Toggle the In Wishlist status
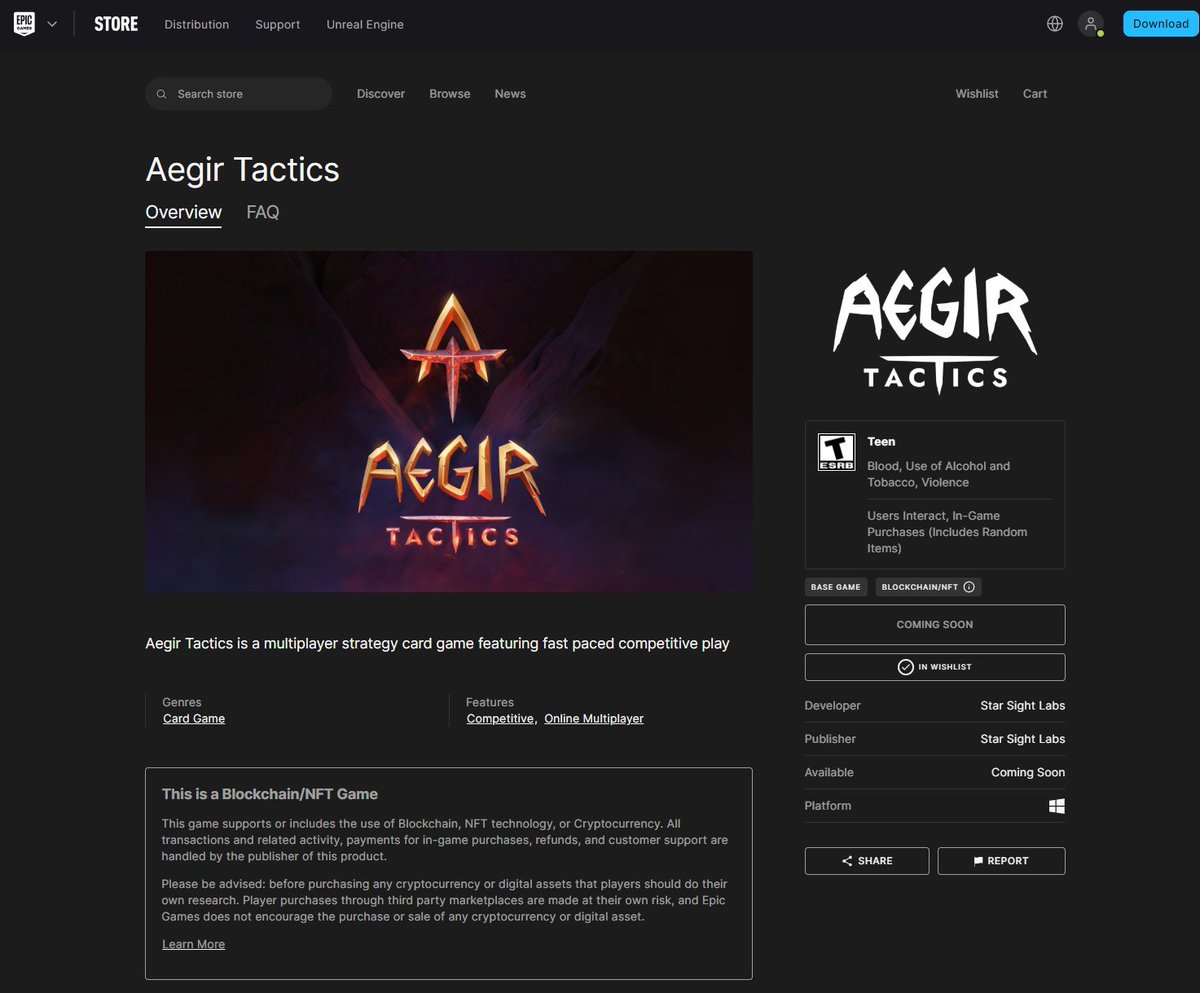The image size is (1200, 993). pyautogui.click(x=934, y=666)
